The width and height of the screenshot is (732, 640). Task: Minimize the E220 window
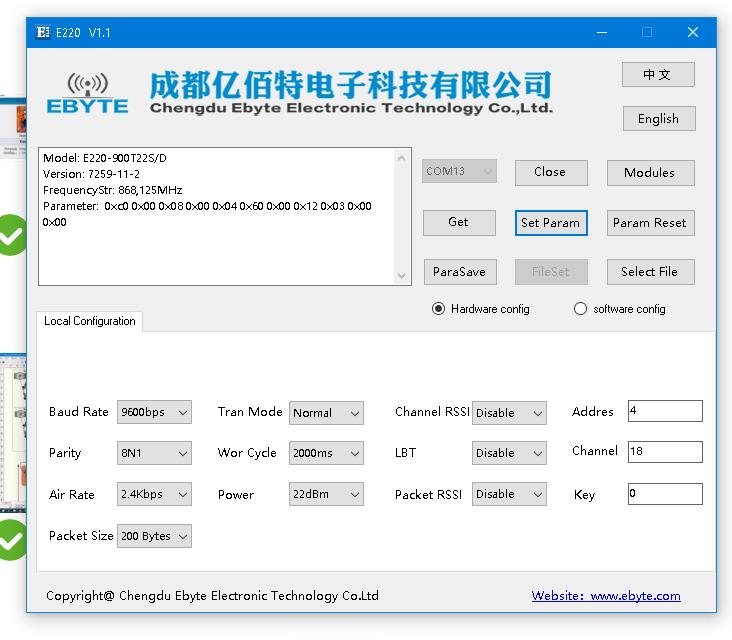point(602,32)
